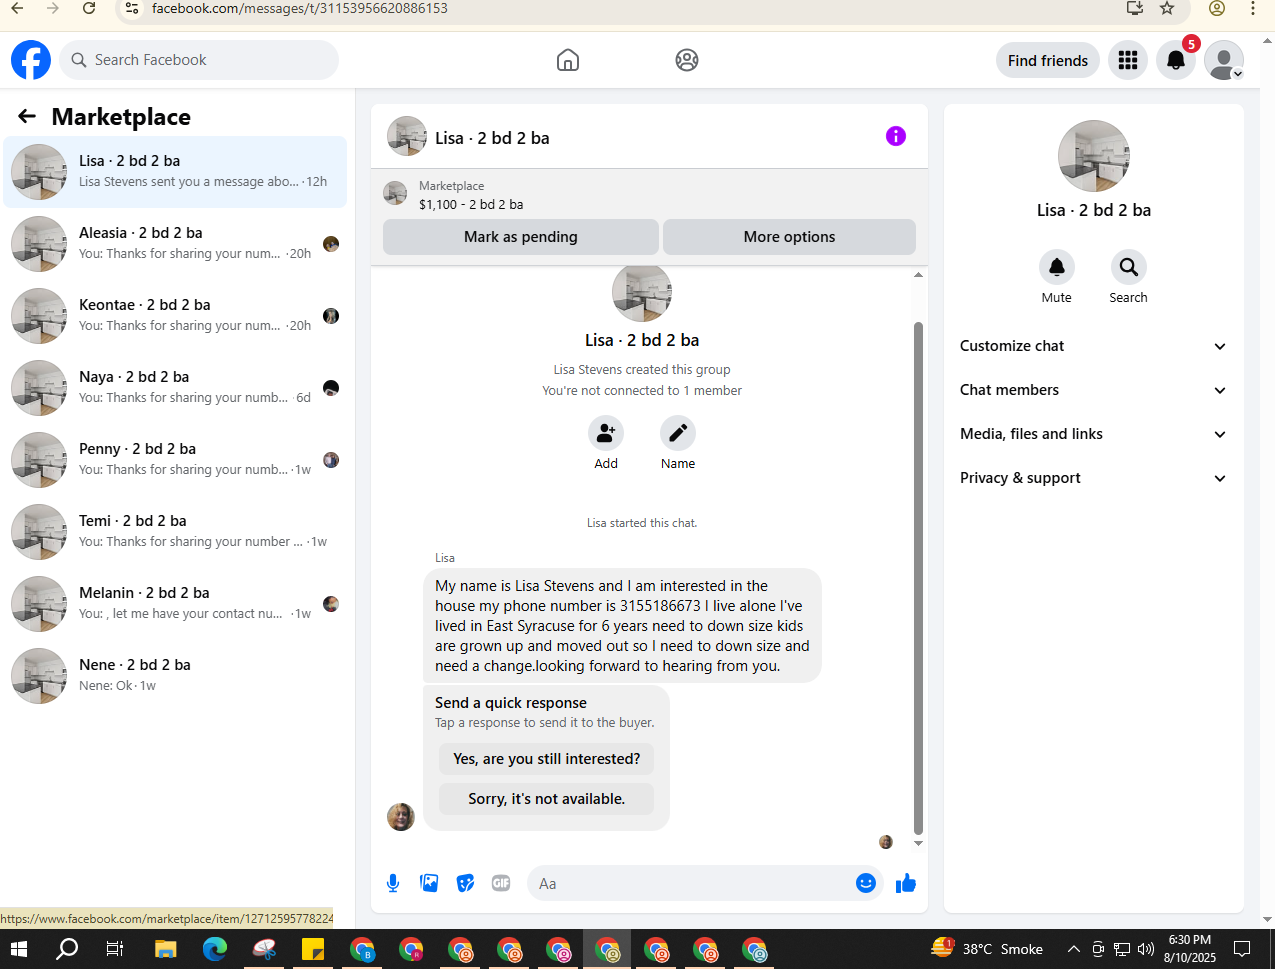Open Aleasia · 2 bd 2 ba conversation
This screenshot has width=1275, height=969.
click(x=175, y=244)
